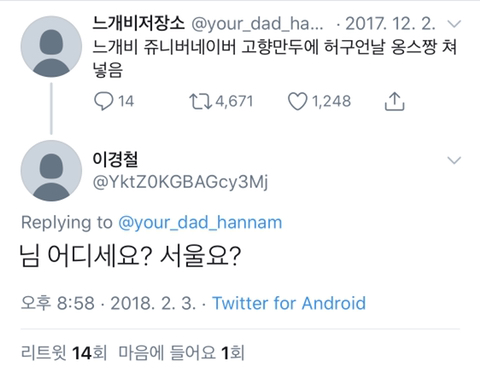The image size is (480, 372).
Task: Open the 오후 8:58 · 2018. 2. 3. timestamp
Action: pyautogui.click(x=108, y=303)
